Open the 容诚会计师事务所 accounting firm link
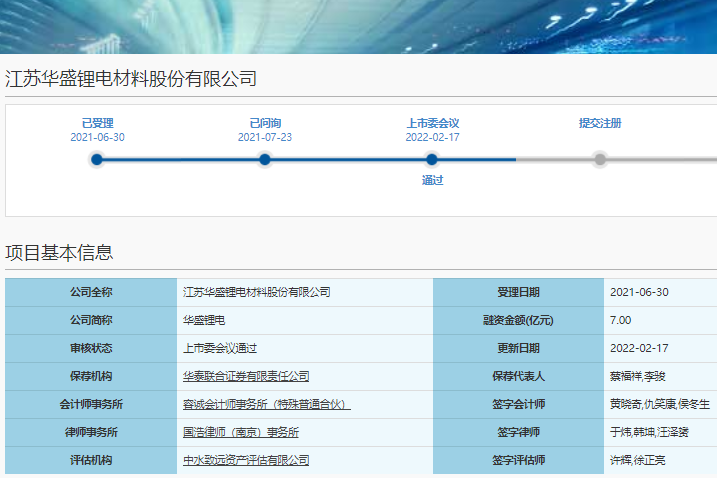Image resolution: width=717 pixels, height=478 pixels. pos(266,404)
